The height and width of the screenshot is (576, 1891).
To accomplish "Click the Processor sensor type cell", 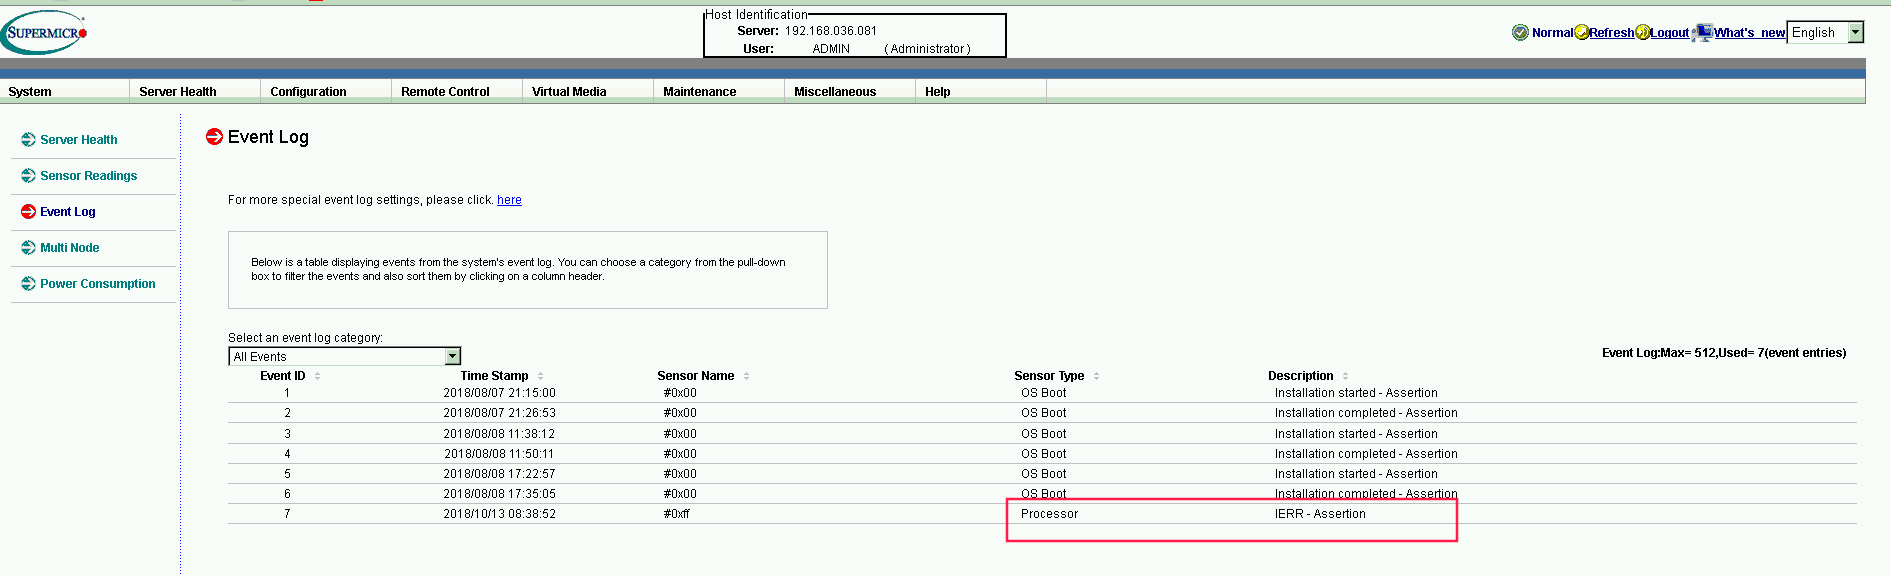I will point(1050,514).
